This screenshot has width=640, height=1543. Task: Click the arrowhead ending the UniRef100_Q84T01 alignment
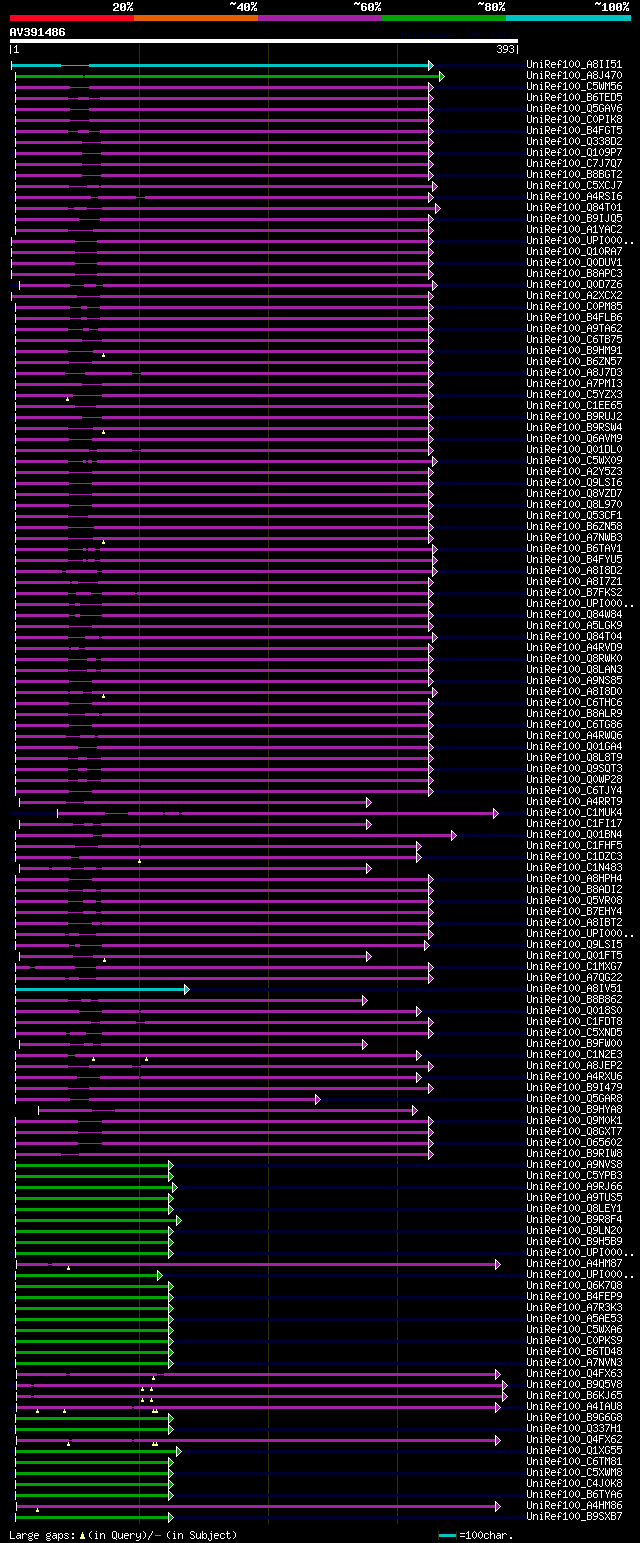[437, 208]
